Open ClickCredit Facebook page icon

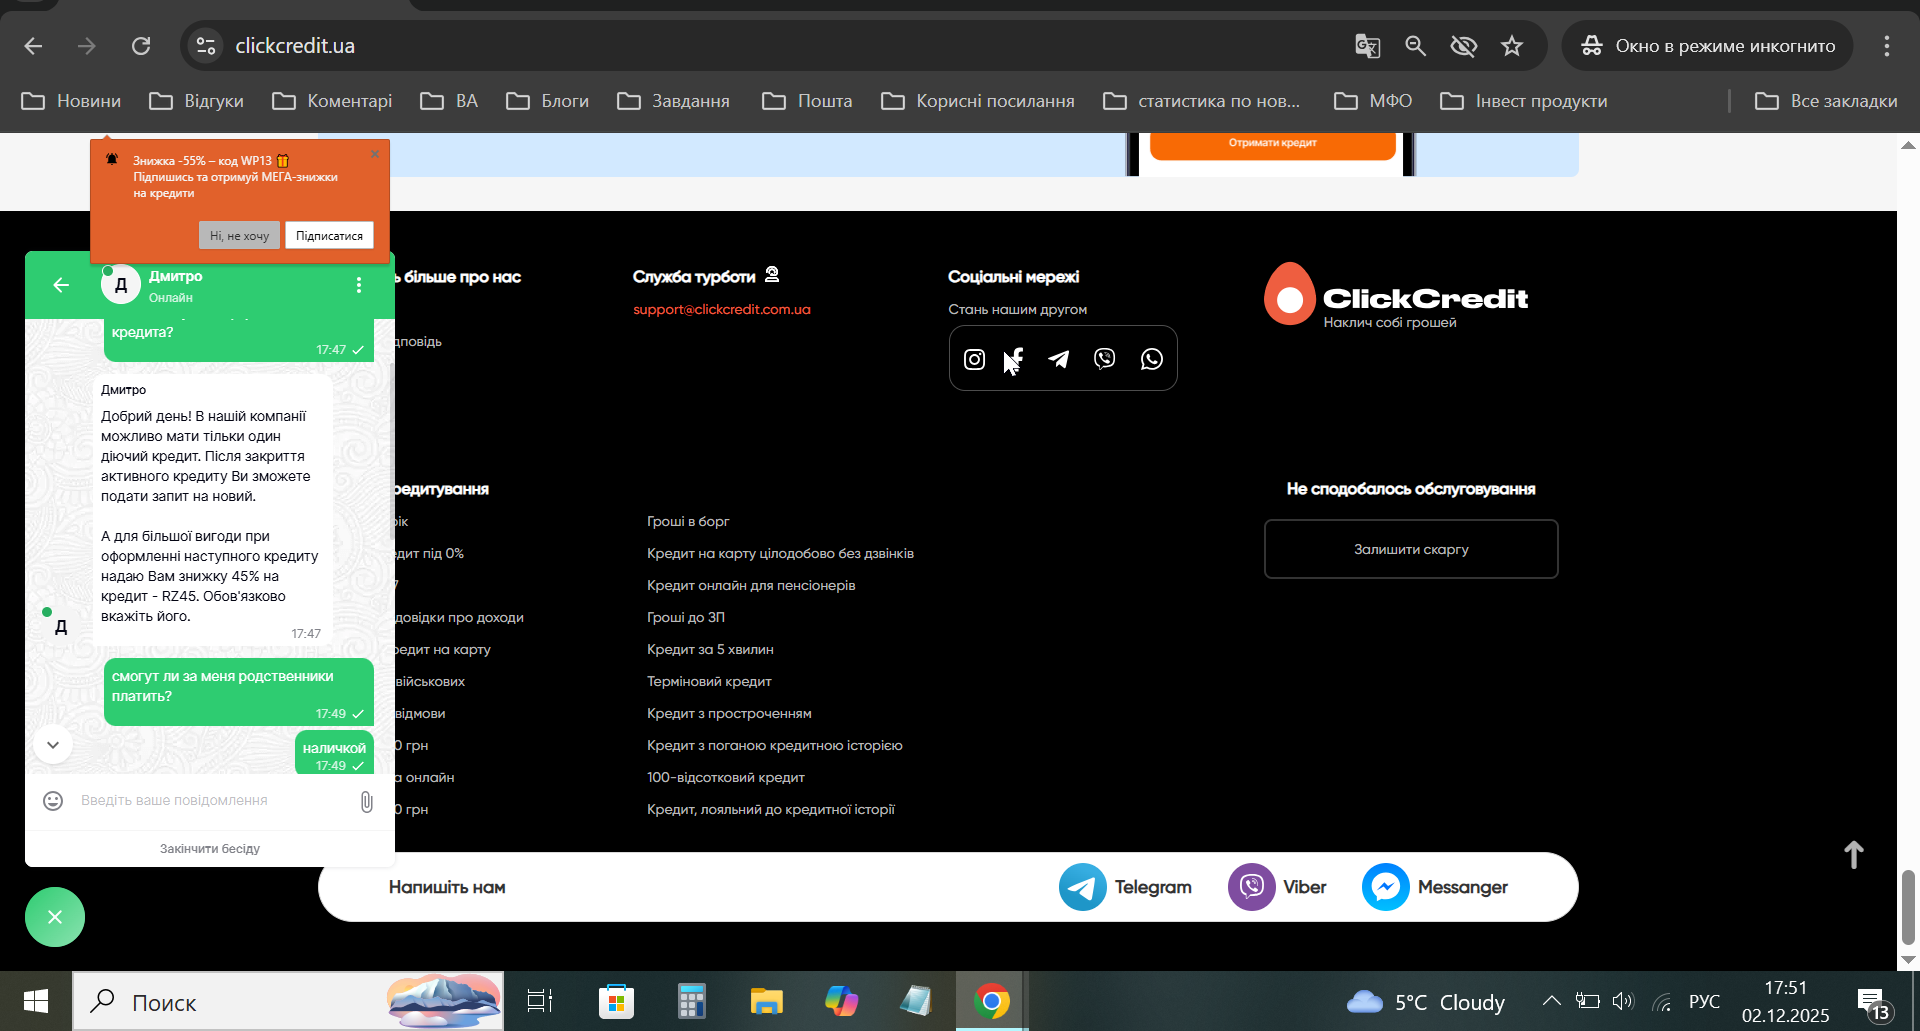click(1015, 359)
